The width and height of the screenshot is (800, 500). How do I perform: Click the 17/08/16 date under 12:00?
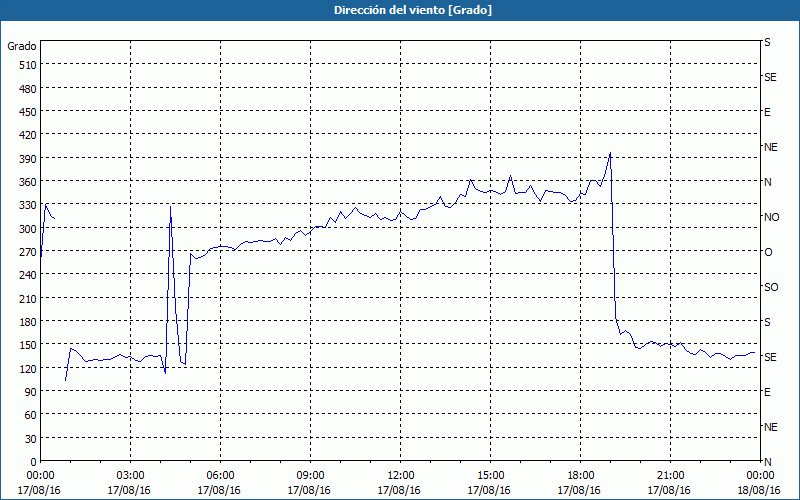(x=399, y=490)
